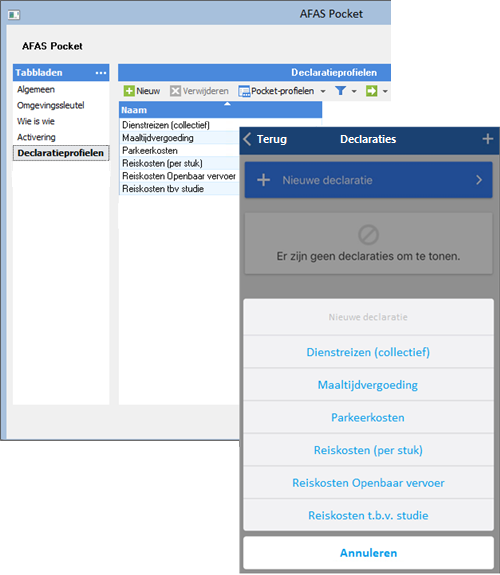Open the Tabbladen three-dots options
500x575 pixels.
pyautogui.click(x=101, y=73)
